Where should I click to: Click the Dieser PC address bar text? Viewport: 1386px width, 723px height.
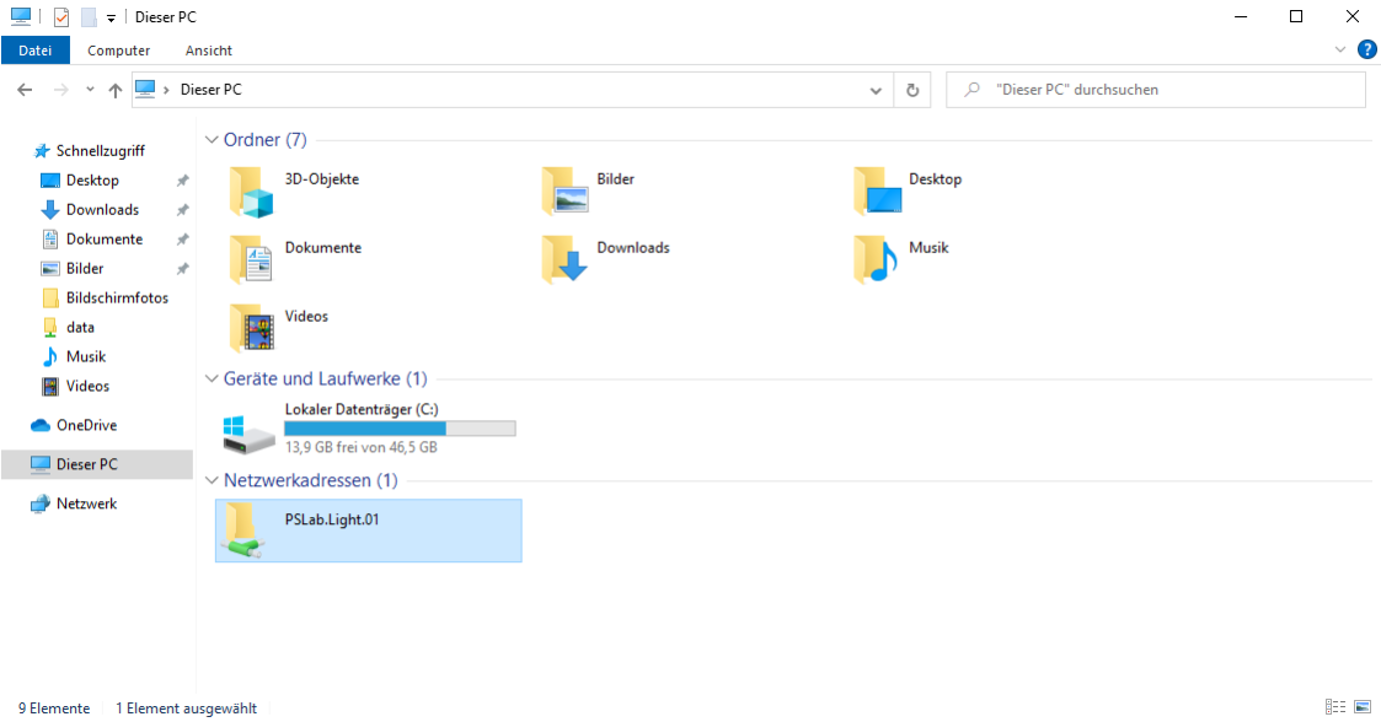tap(211, 90)
